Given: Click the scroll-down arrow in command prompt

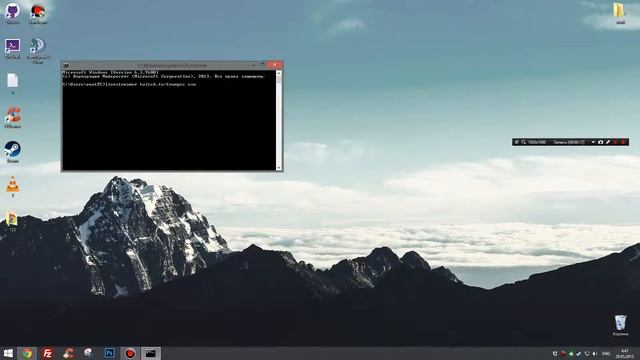Looking at the screenshot, I should [x=279, y=168].
